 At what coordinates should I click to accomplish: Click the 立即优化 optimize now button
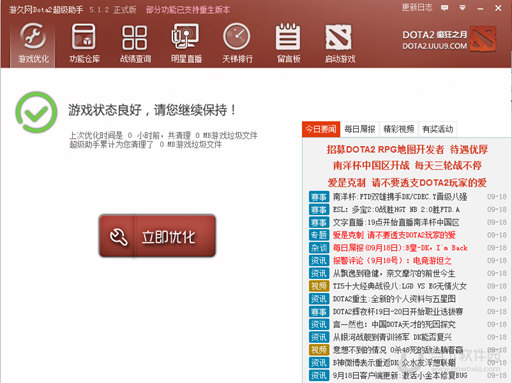[x=157, y=236]
